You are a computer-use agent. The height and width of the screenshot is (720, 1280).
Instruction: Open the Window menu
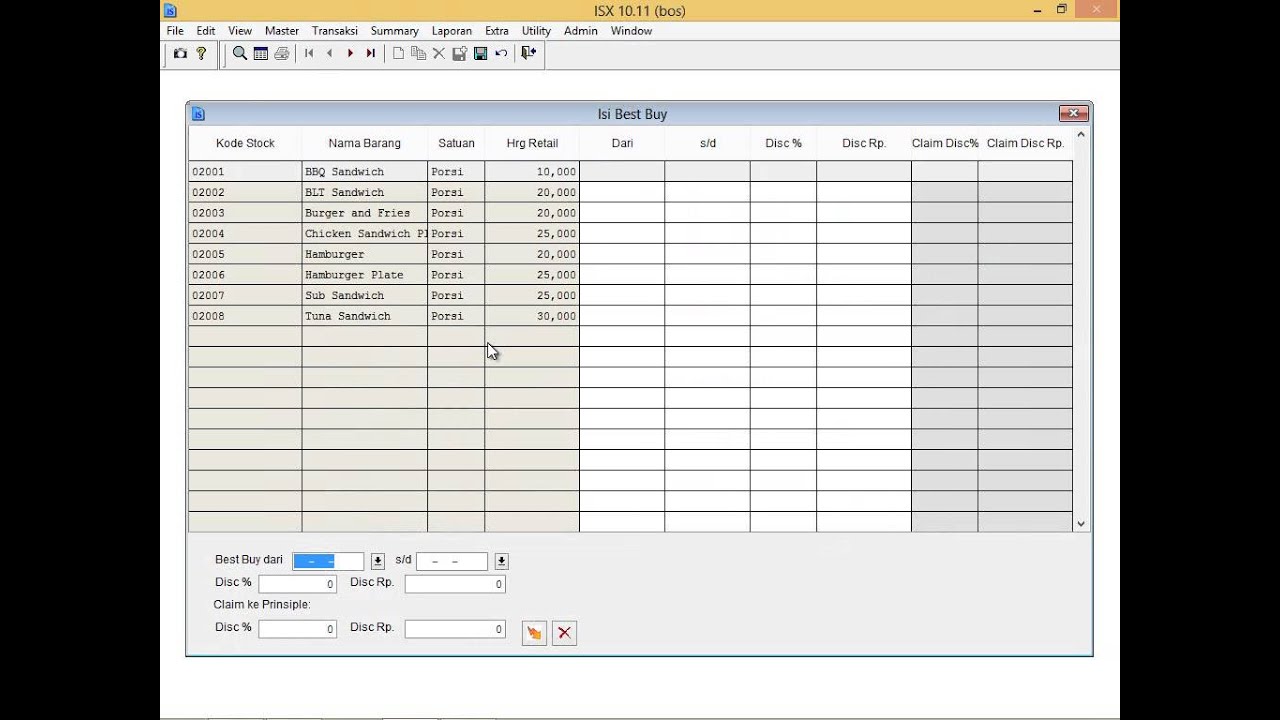pos(631,31)
